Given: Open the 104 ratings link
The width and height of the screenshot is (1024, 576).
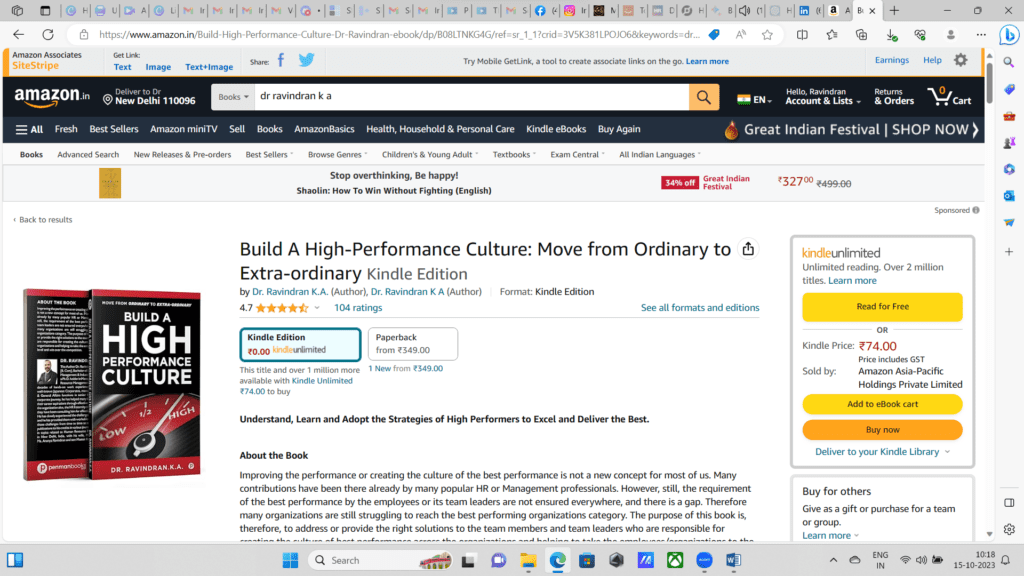Looking at the screenshot, I should pyautogui.click(x=358, y=308).
